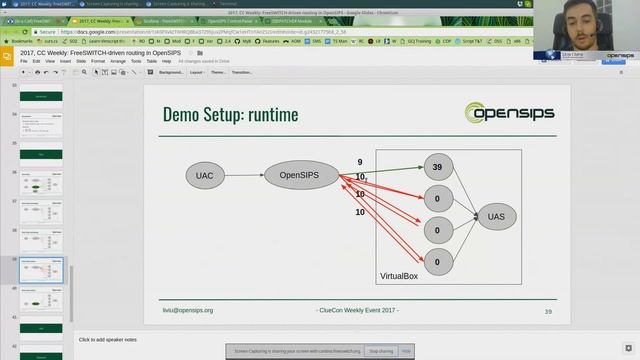Open the CDP bookmark

click(x=443, y=41)
